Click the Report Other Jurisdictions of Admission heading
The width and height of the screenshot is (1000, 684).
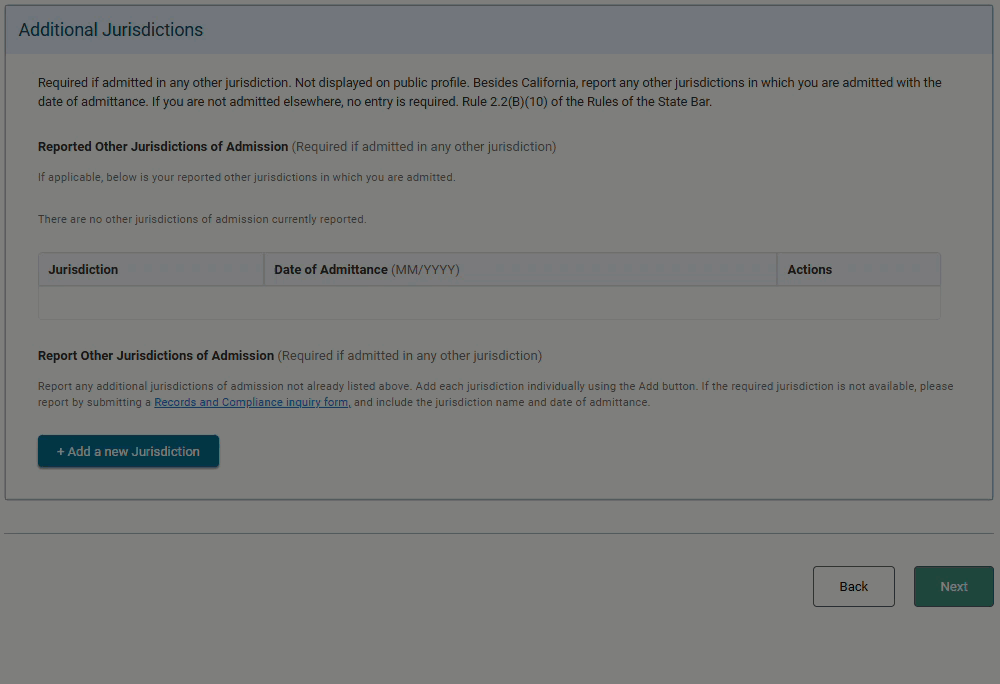click(156, 356)
